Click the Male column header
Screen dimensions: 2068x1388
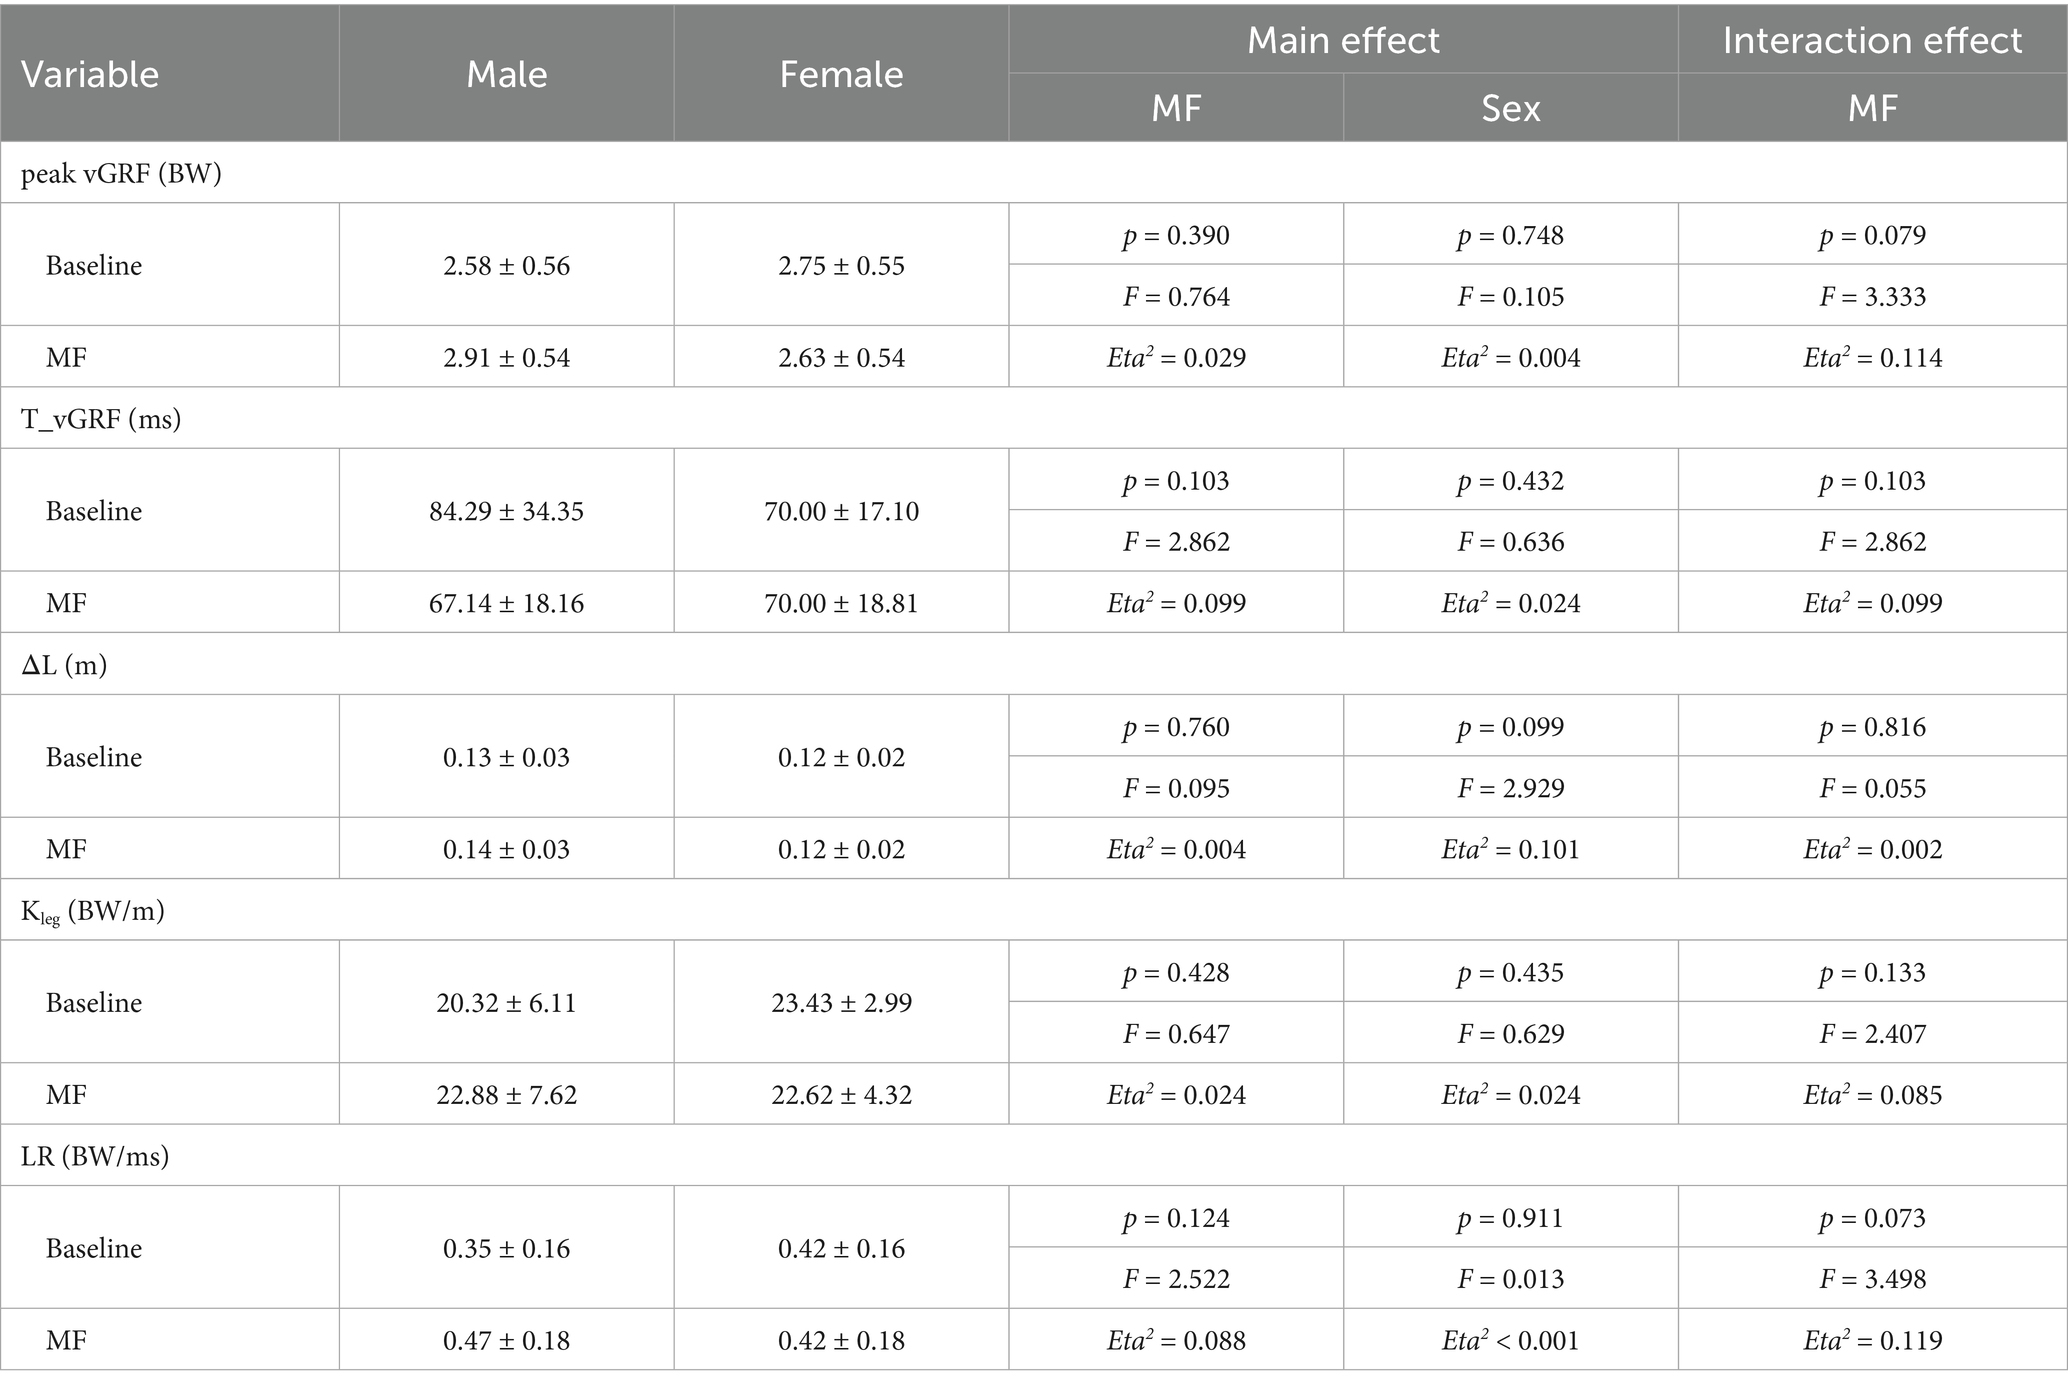pos(506,75)
